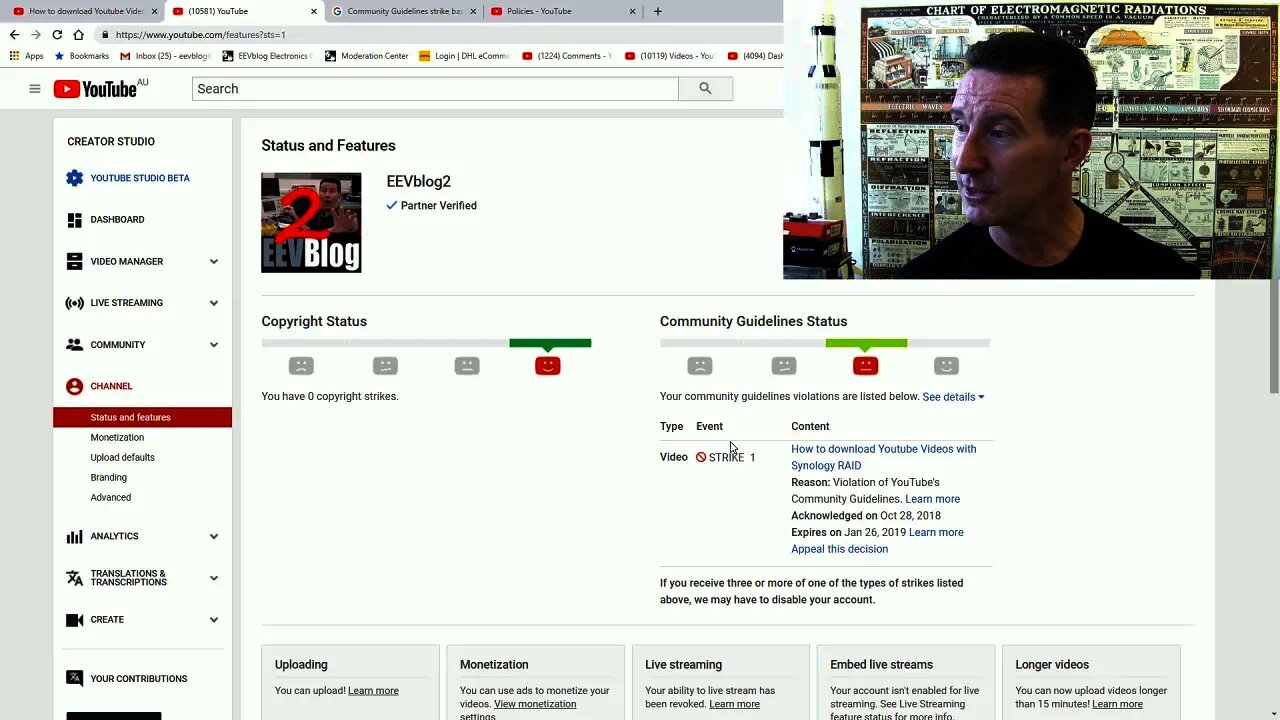Image resolution: width=1280 pixels, height=720 pixels.
Task: Expand Translations & Transcriptions section
Action: tap(214, 578)
